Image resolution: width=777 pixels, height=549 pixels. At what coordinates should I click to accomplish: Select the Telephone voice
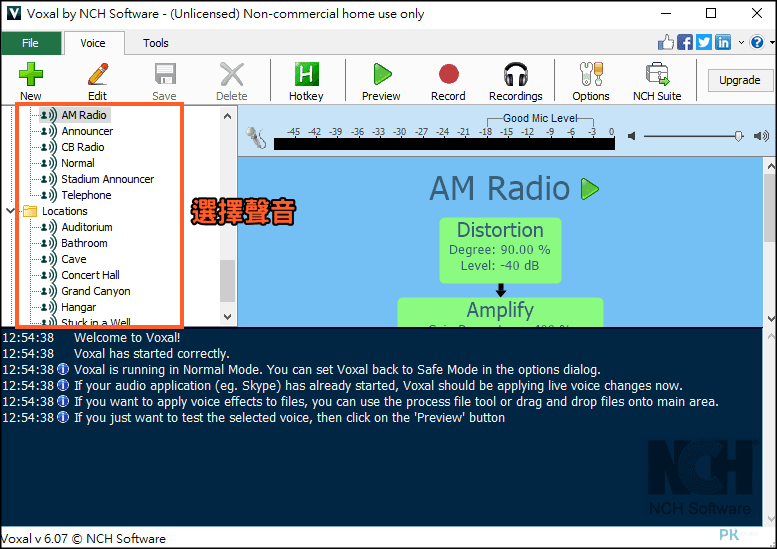point(86,195)
